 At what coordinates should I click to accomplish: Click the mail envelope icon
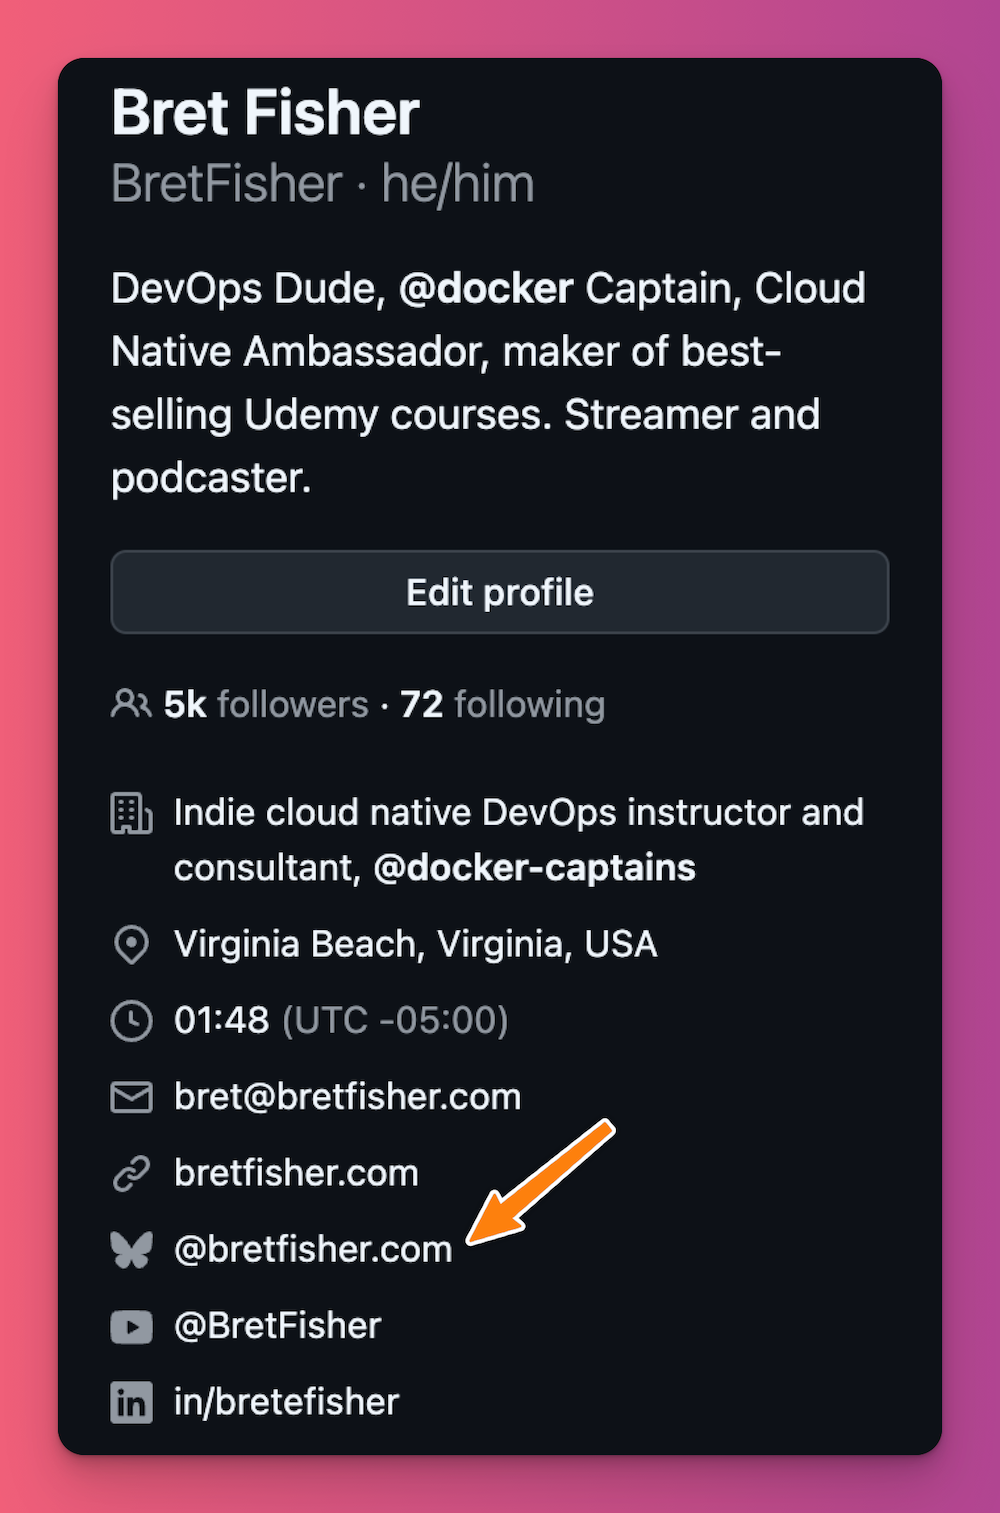click(131, 1097)
